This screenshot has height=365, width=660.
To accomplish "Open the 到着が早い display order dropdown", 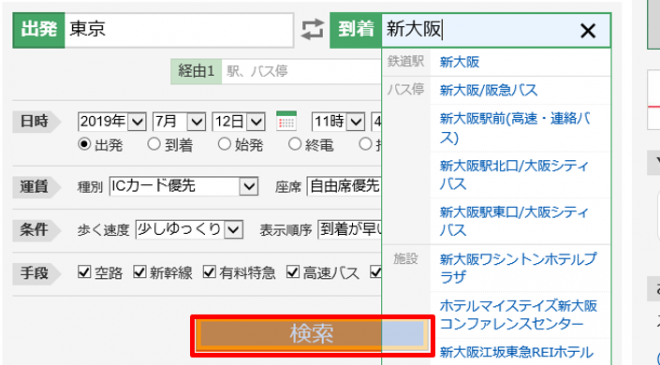I will [350, 229].
